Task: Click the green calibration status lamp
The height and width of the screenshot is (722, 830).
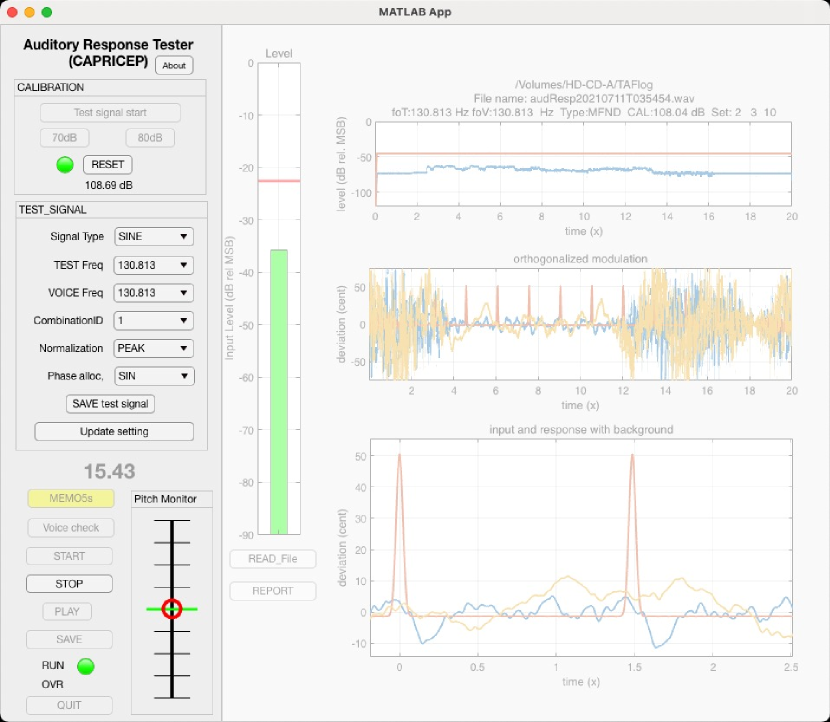Action: 65,165
